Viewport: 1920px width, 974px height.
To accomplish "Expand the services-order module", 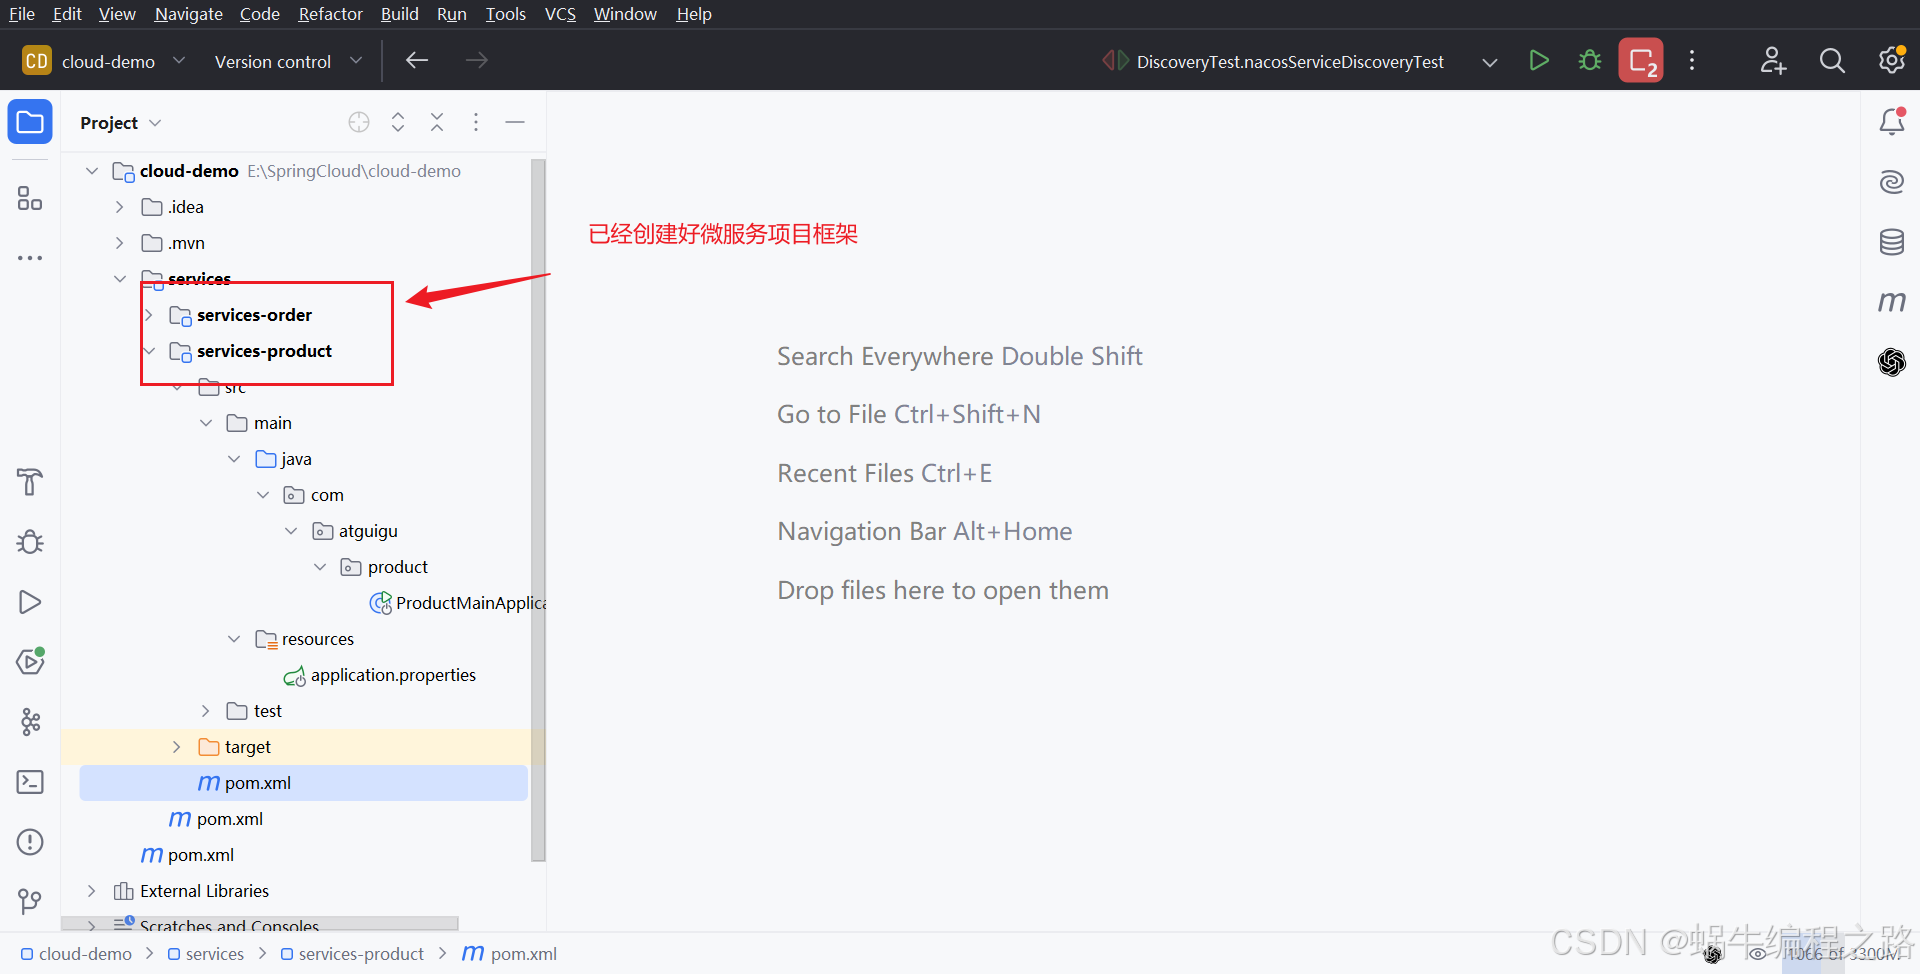I will [149, 315].
